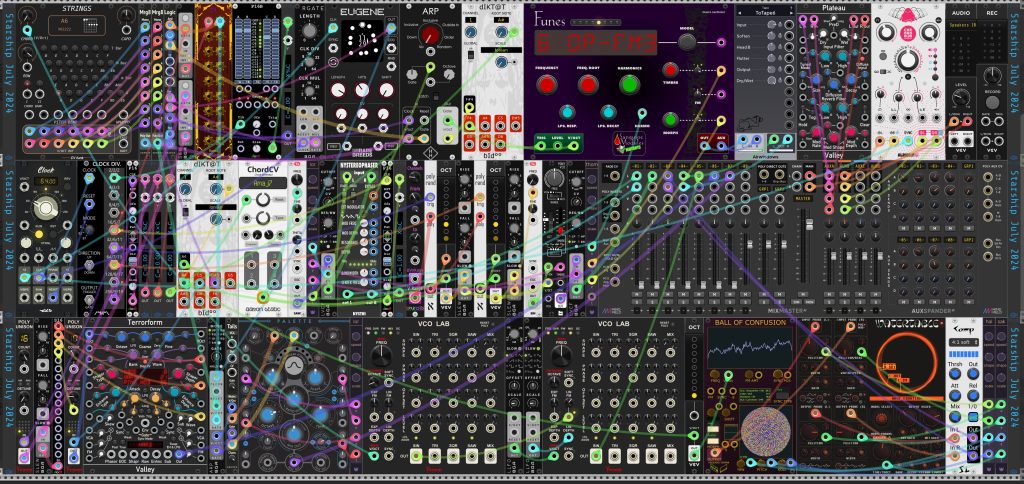The height and width of the screenshot is (484, 1024).
Task: Click the Funes LPG DECAY cyan knob
Action: pyautogui.click(x=608, y=112)
